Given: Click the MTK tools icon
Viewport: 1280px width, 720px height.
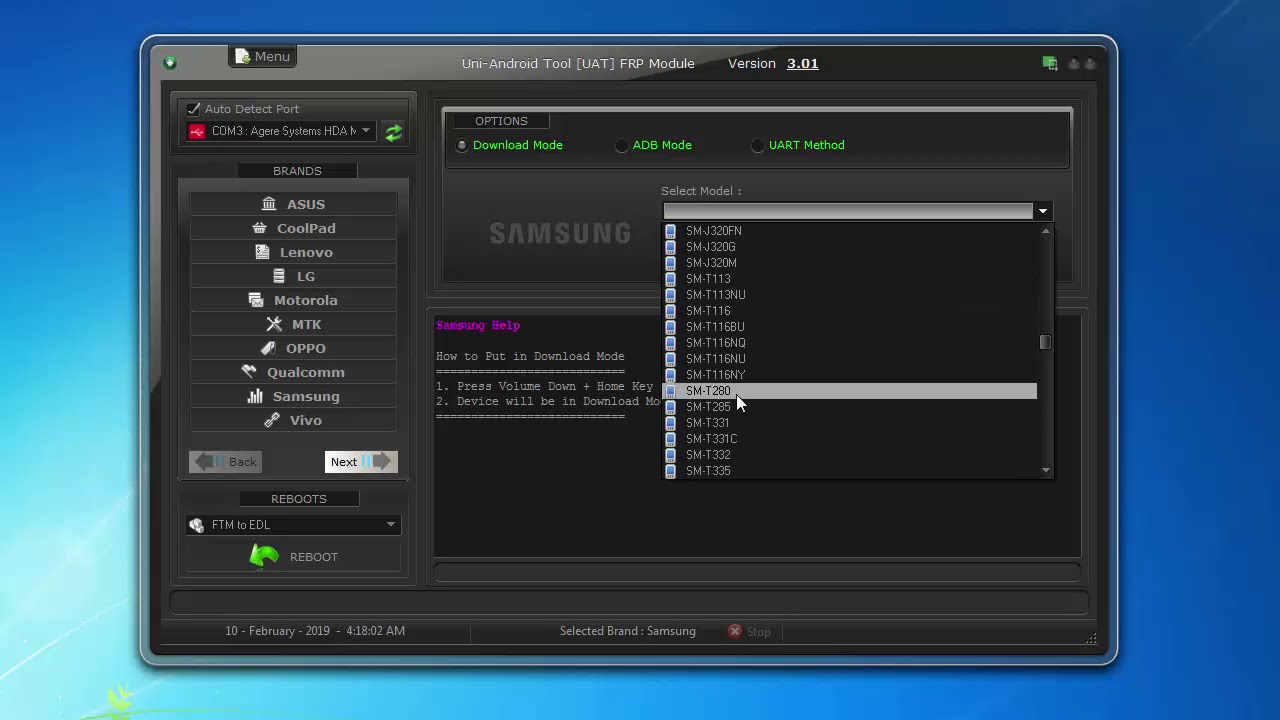Looking at the screenshot, I should [274, 324].
